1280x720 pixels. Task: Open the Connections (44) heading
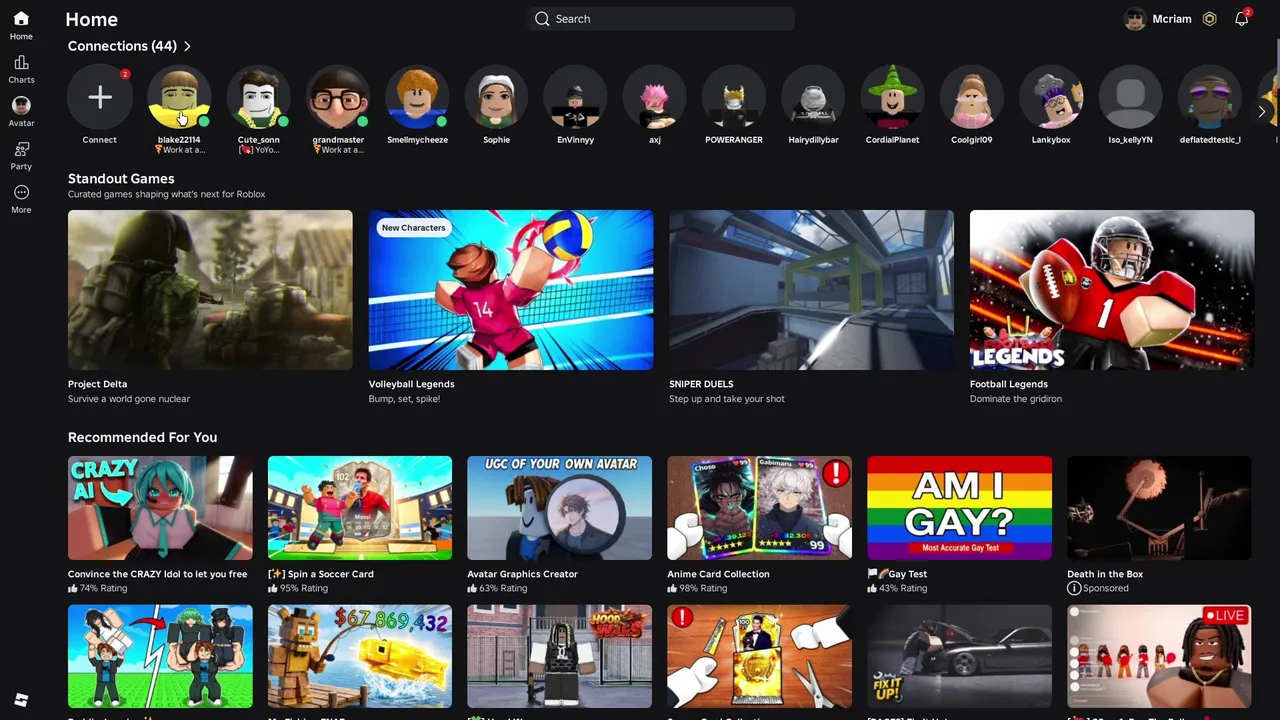click(122, 46)
